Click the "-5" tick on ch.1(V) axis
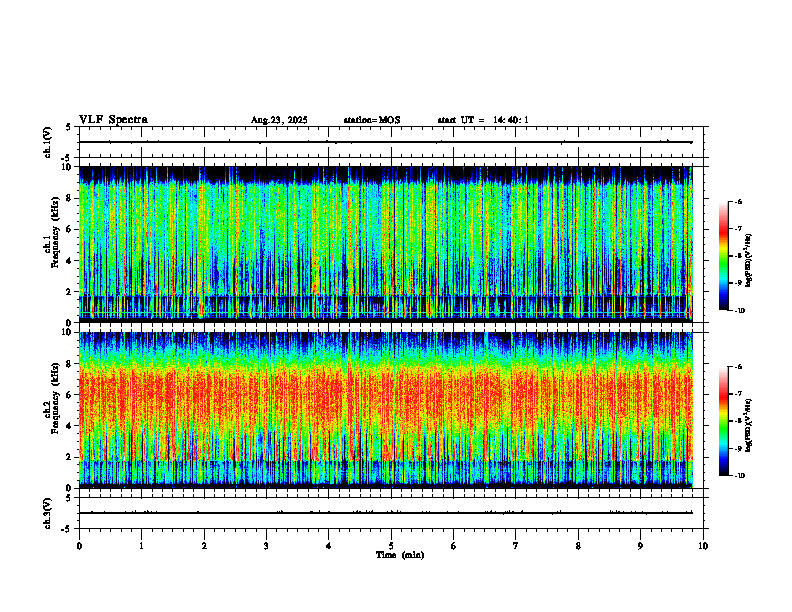This screenshot has width=792, height=612. [x=67, y=158]
